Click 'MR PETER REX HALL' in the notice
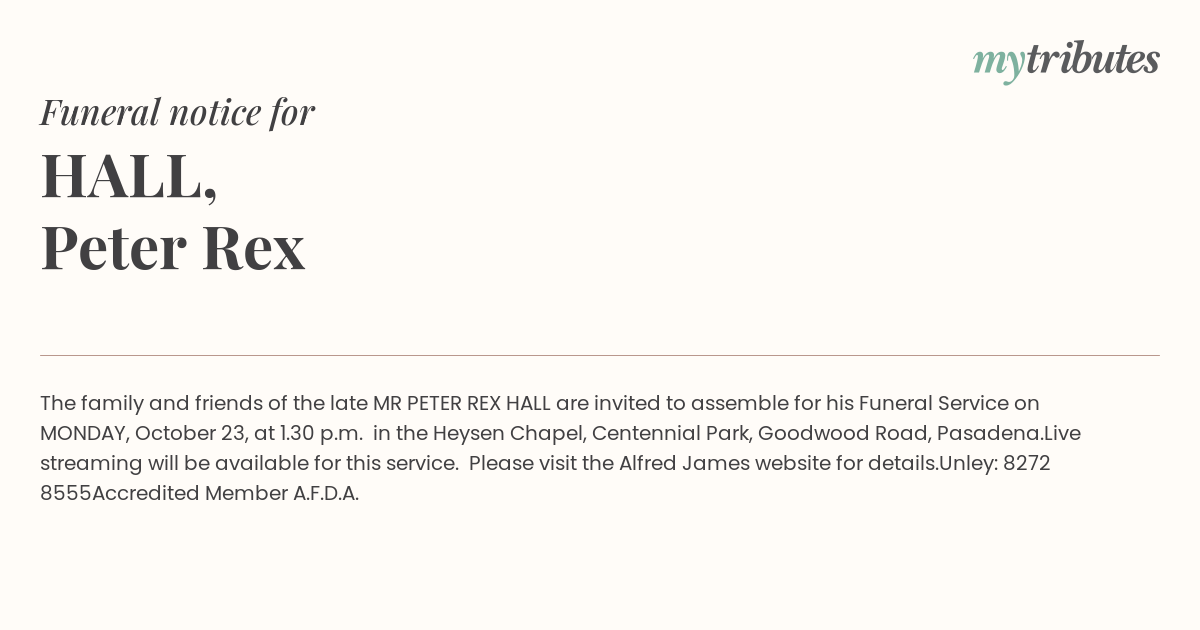The height and width of the screenshot is (630, 1200). (462, 403)
